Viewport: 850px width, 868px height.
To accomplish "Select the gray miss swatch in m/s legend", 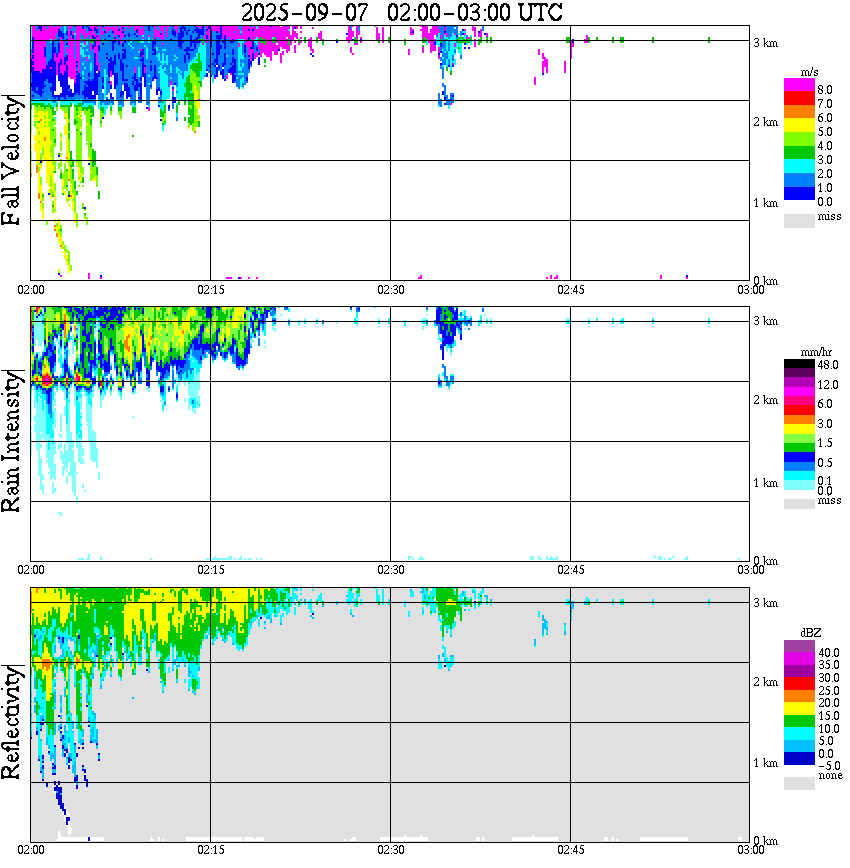I will [x=799, y=220].
